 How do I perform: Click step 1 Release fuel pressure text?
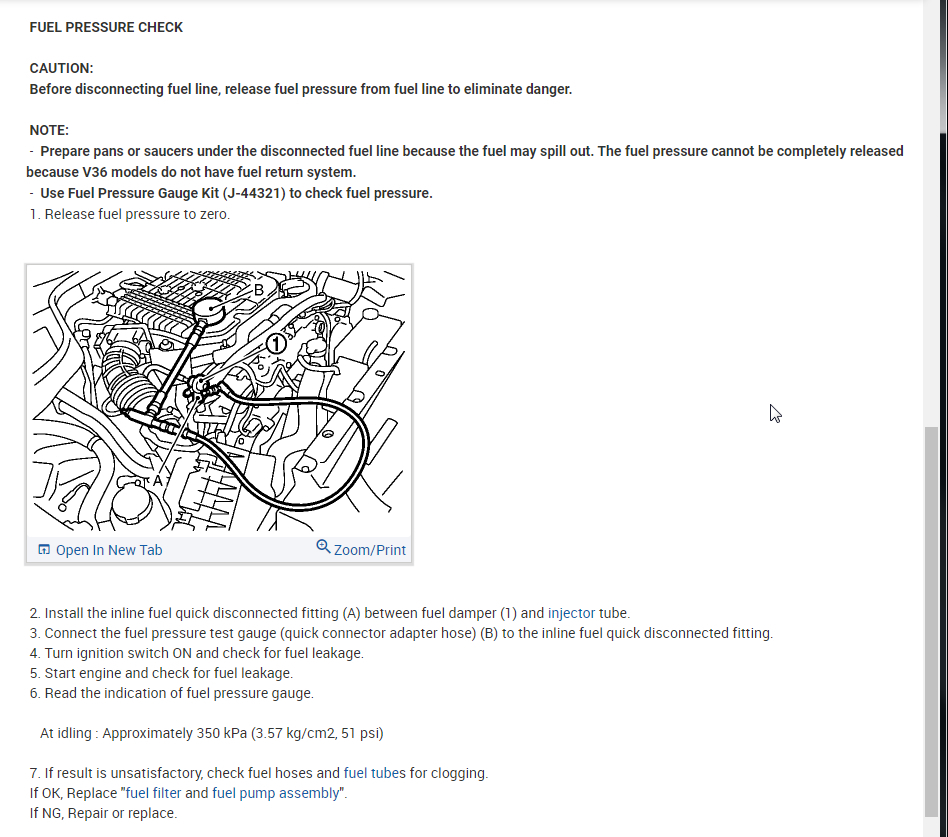[130, 215]
